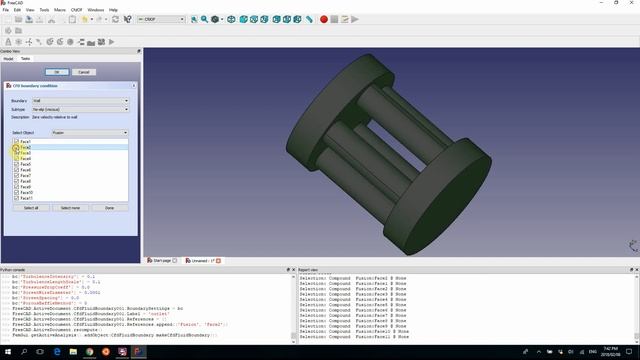Toggle the Face7 checkbox
Image resolution: width=640 pixels, height=360 pixels.
point(17,176)
